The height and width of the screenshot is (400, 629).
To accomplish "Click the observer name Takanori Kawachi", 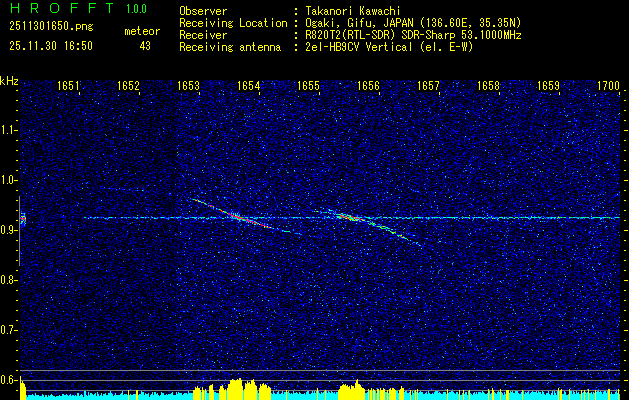I will 353,11.
